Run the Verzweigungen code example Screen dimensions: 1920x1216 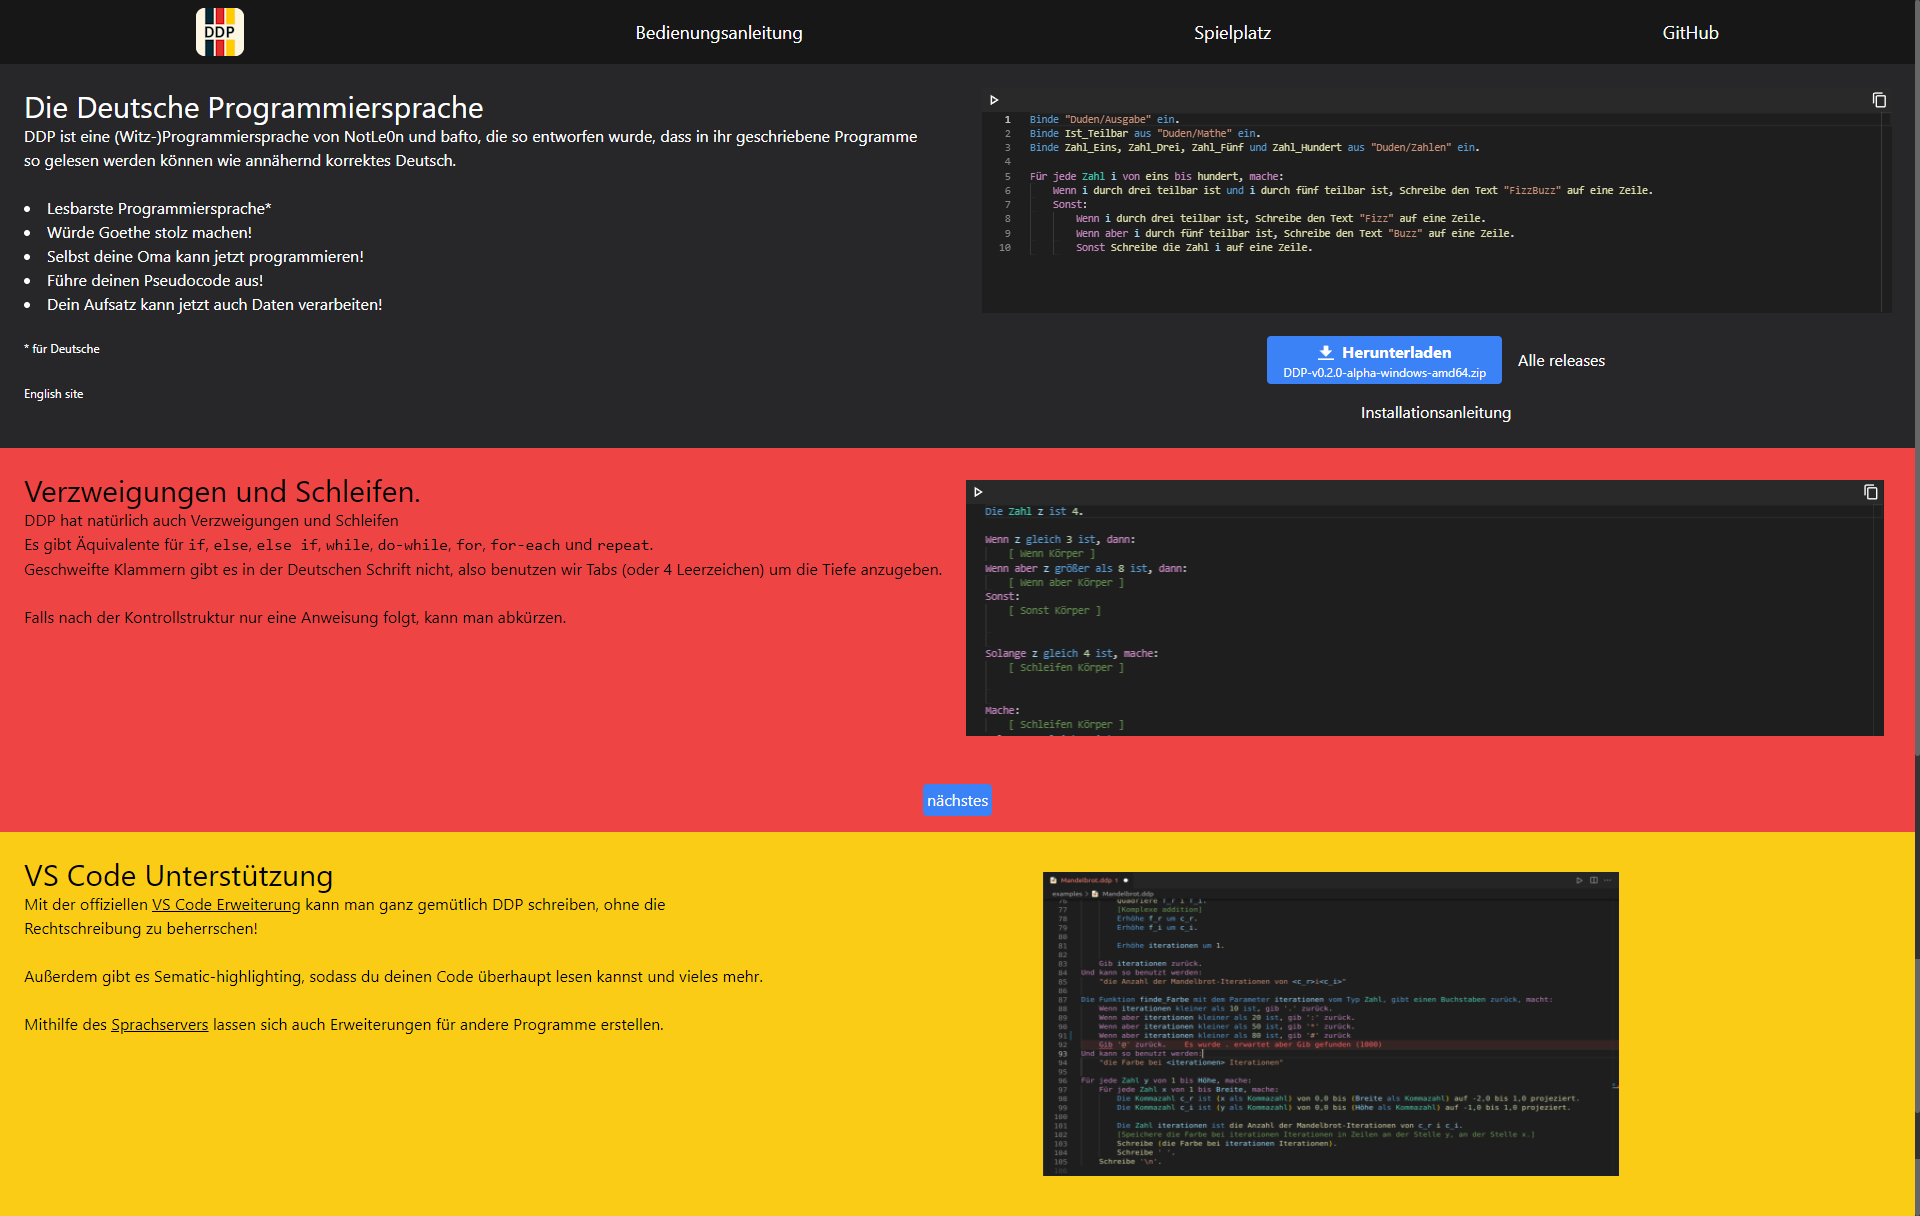(978, 492)
